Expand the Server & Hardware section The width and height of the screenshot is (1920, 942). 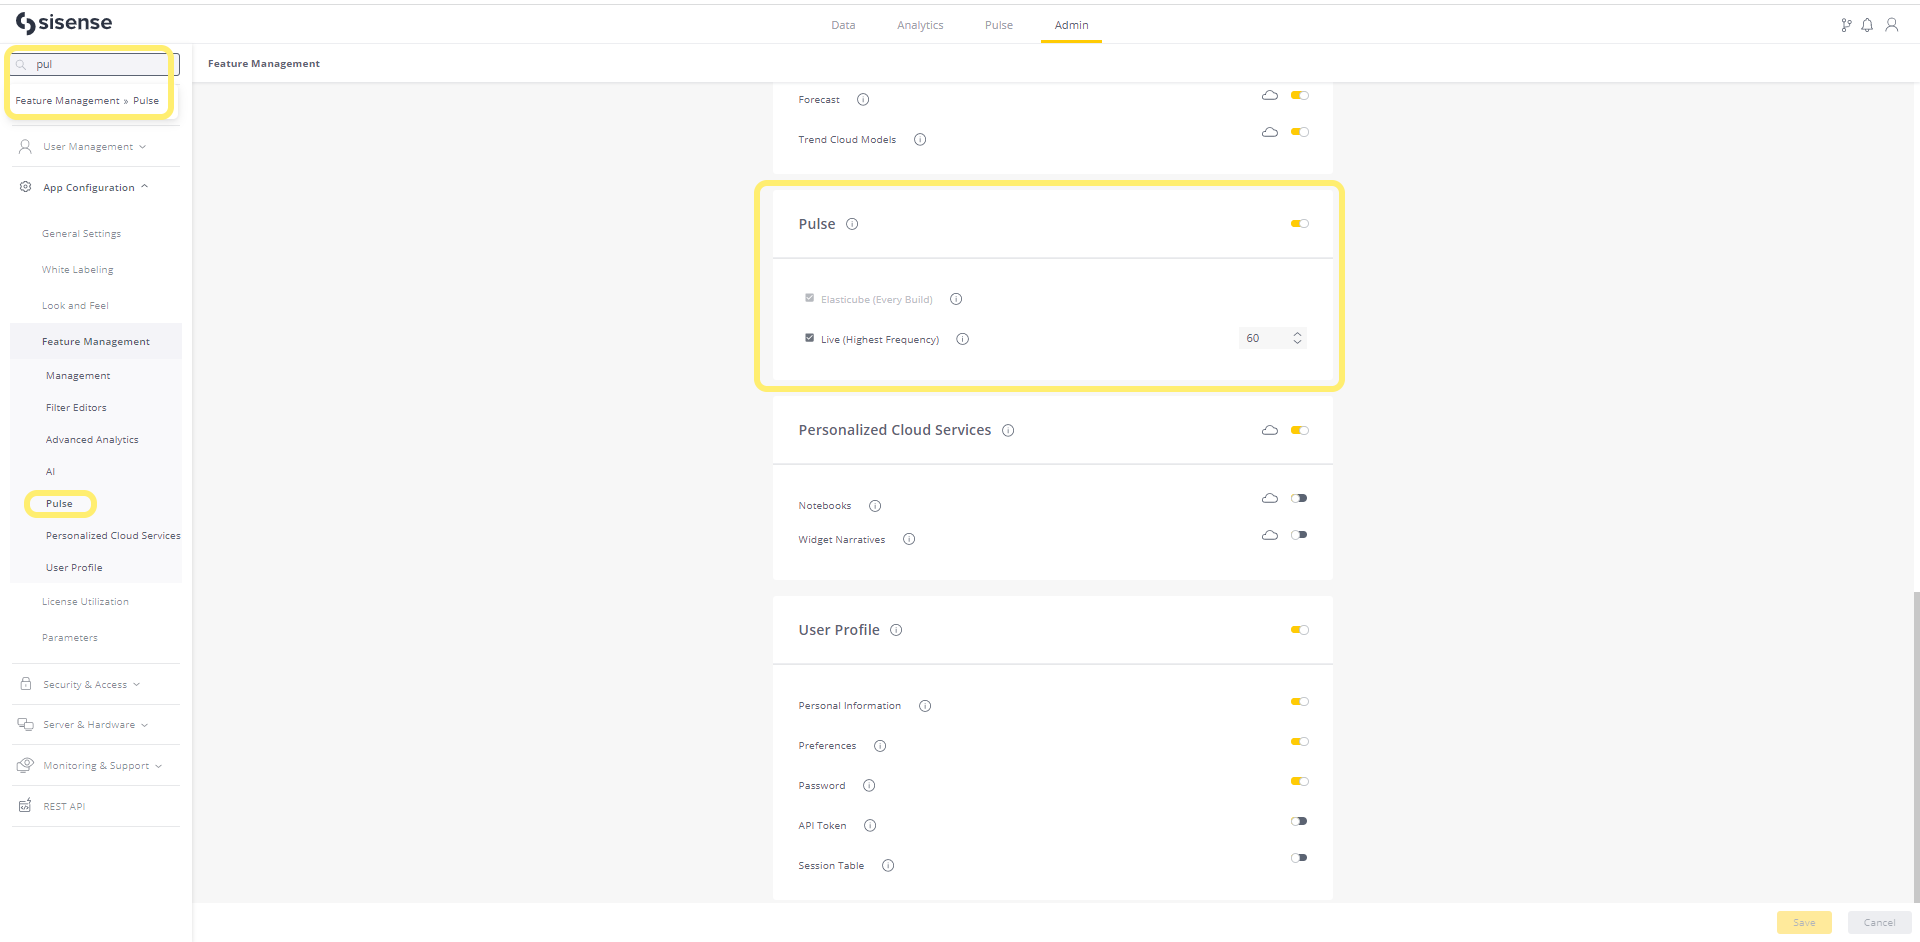coord(95,725)
